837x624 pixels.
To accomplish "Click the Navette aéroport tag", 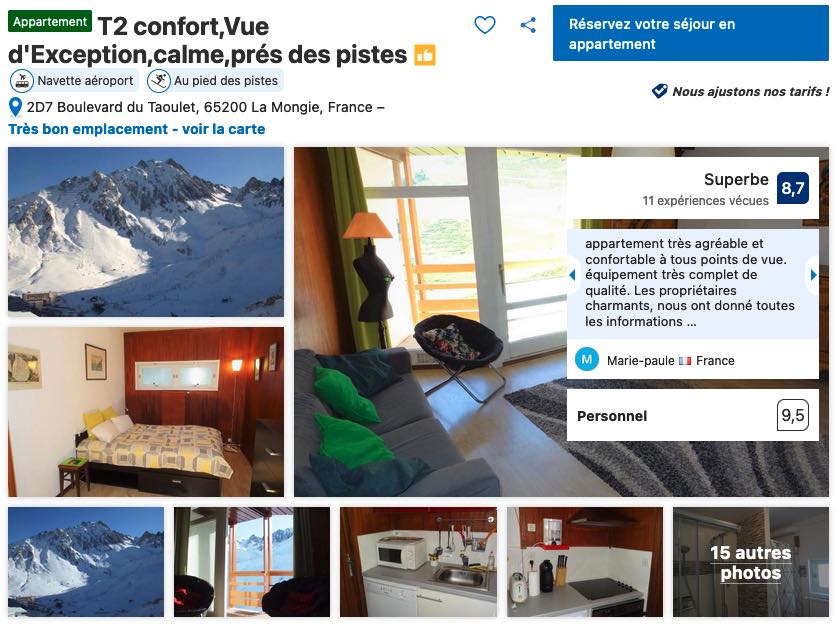I will (x=74, y=81).
